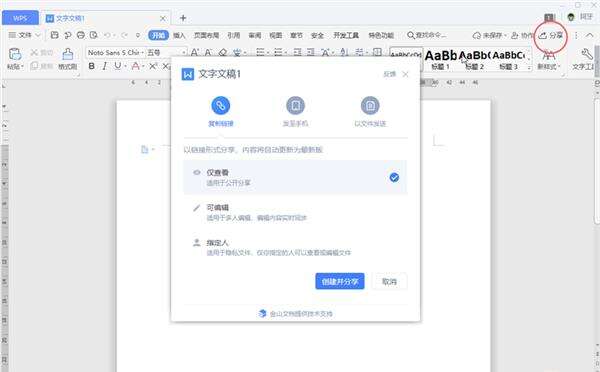Click the format painter brush icon

coord(68,54)
